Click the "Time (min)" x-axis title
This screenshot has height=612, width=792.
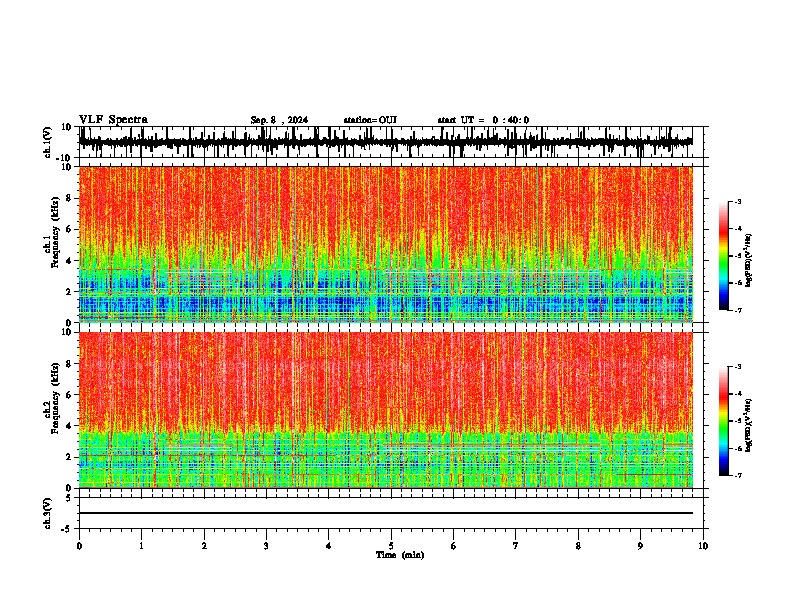click(400, 555)
